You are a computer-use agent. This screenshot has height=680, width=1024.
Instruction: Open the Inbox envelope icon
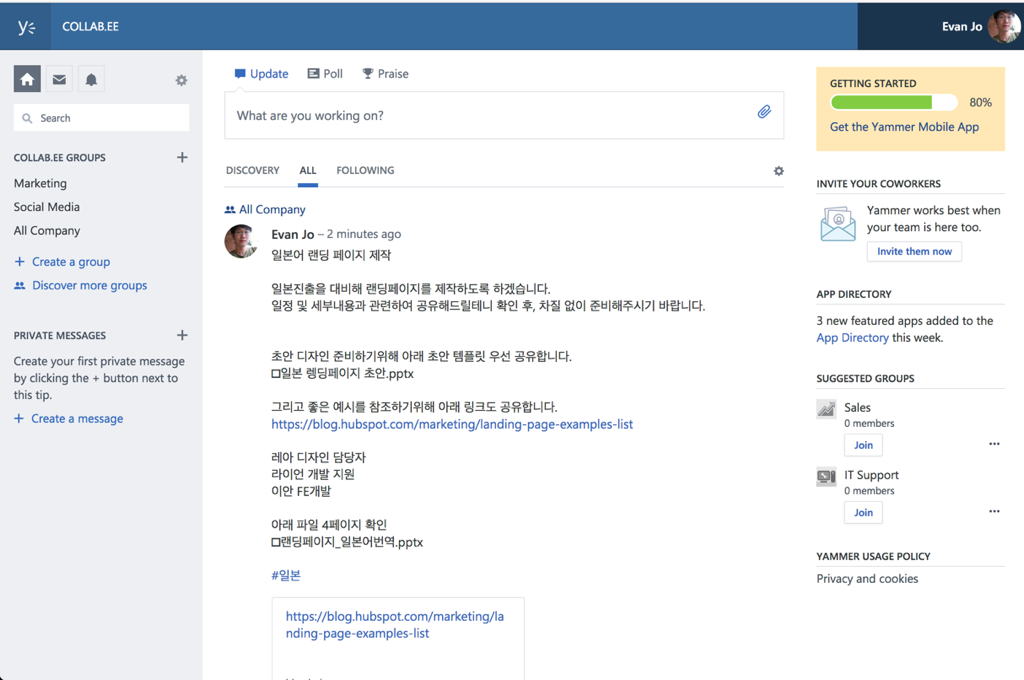59,80
